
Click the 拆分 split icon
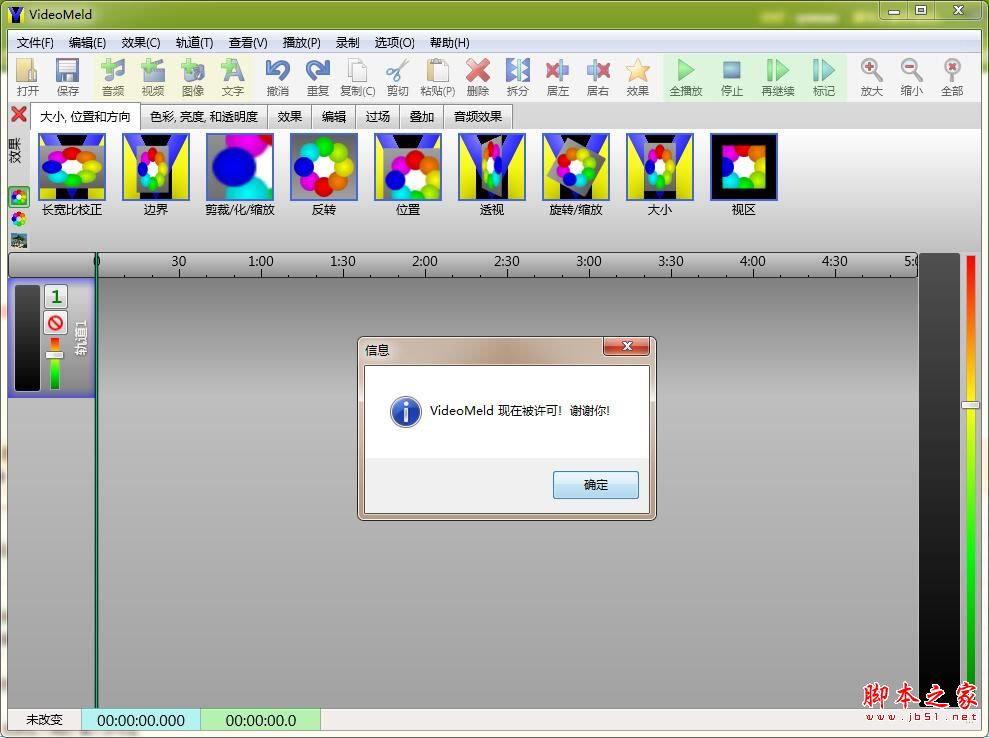517,77
